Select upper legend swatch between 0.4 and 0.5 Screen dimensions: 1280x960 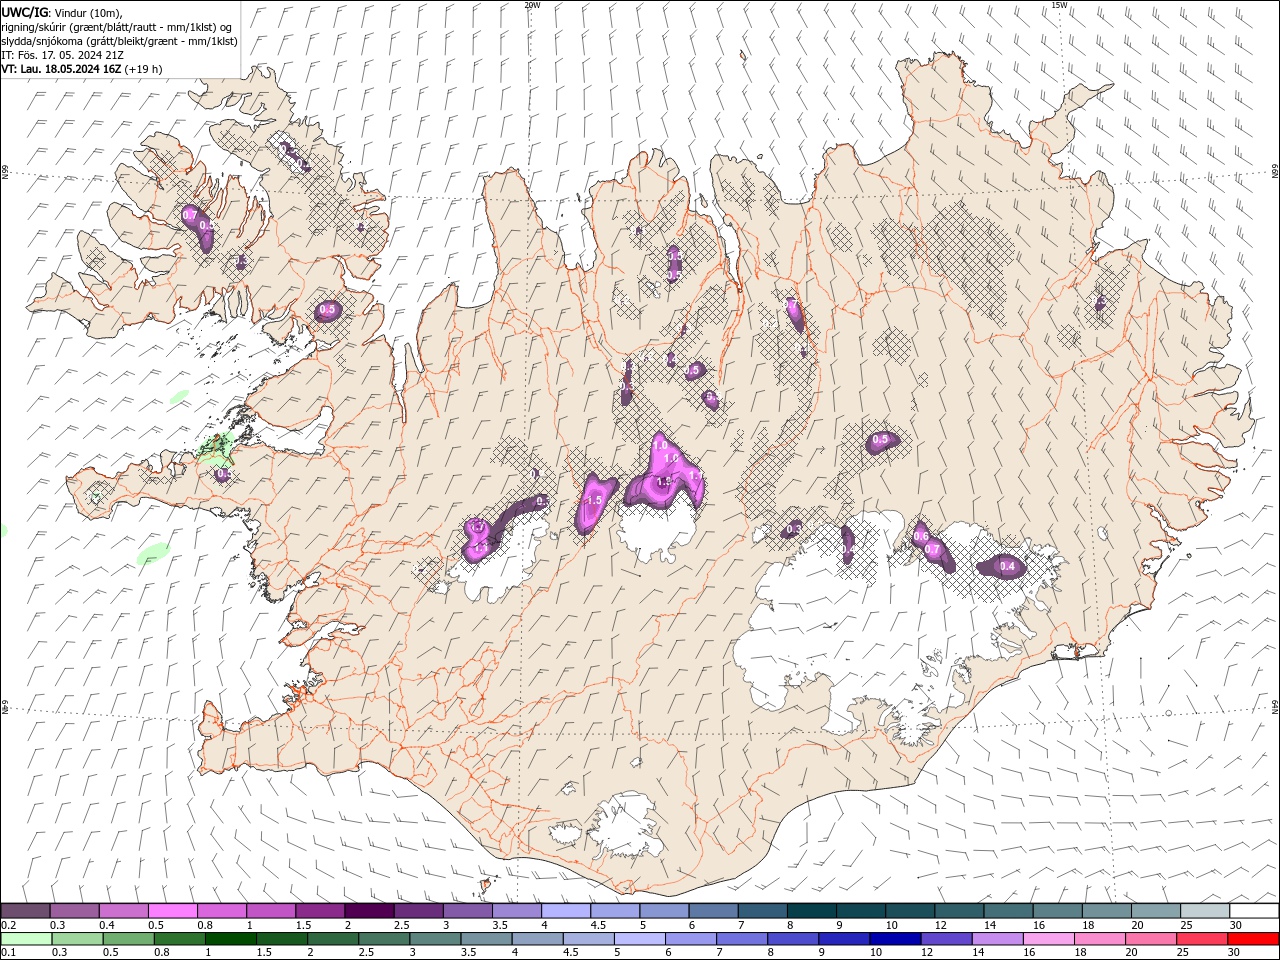pyautogui.click(x=124, y=910)
